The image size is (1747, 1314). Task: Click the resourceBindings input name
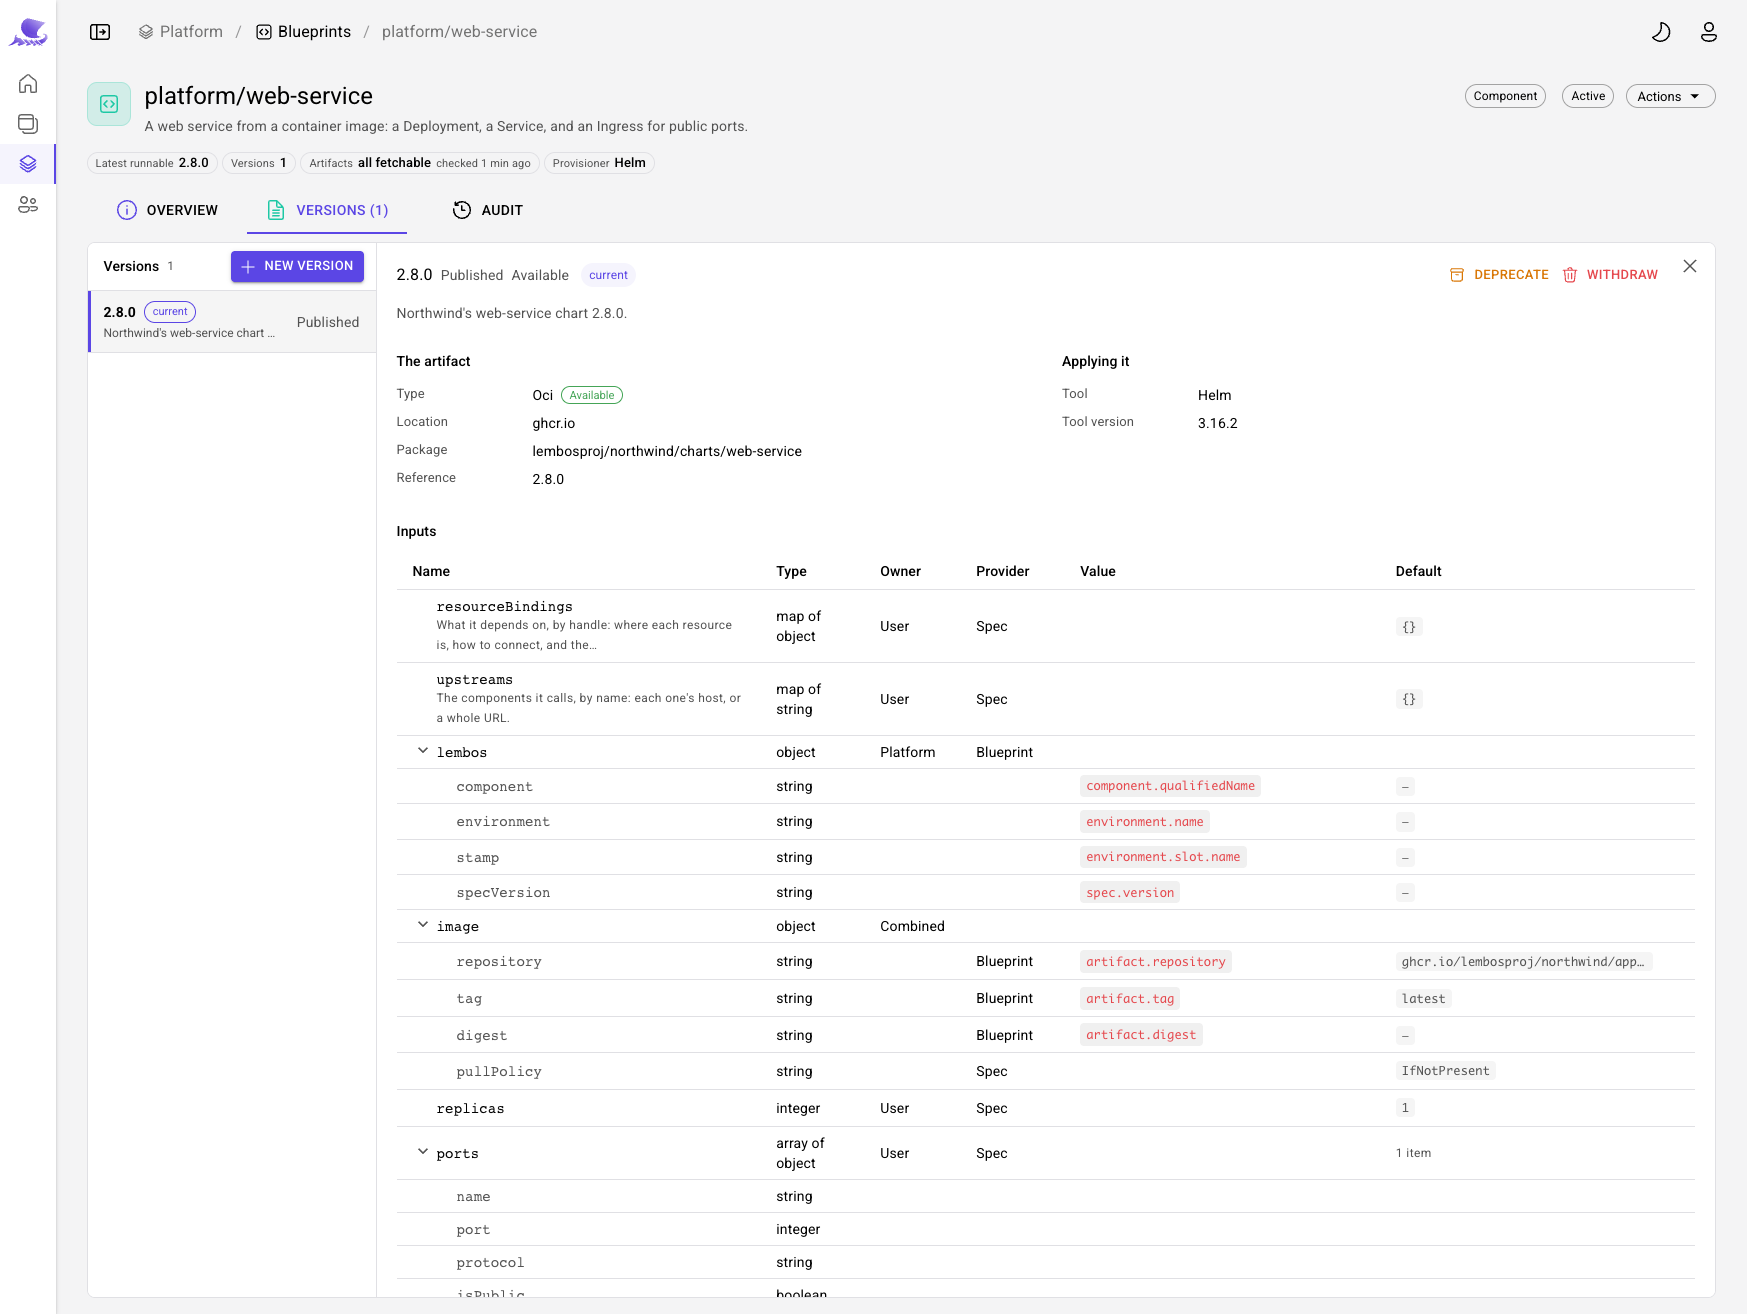coord(504,607)
